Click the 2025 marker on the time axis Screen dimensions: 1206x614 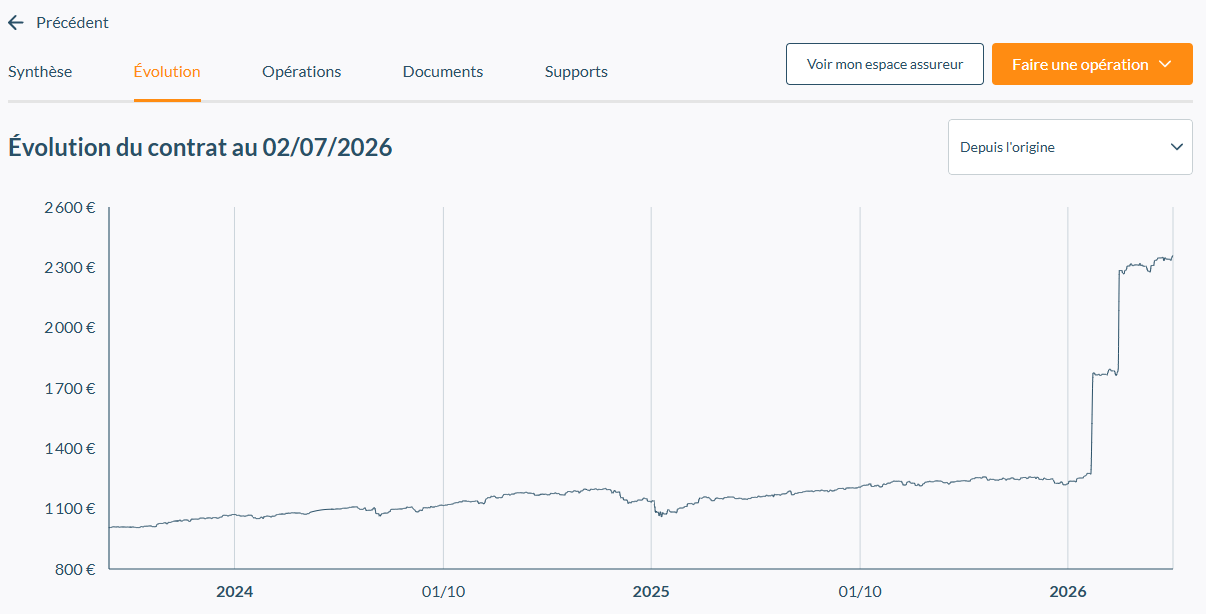(651, 591)
